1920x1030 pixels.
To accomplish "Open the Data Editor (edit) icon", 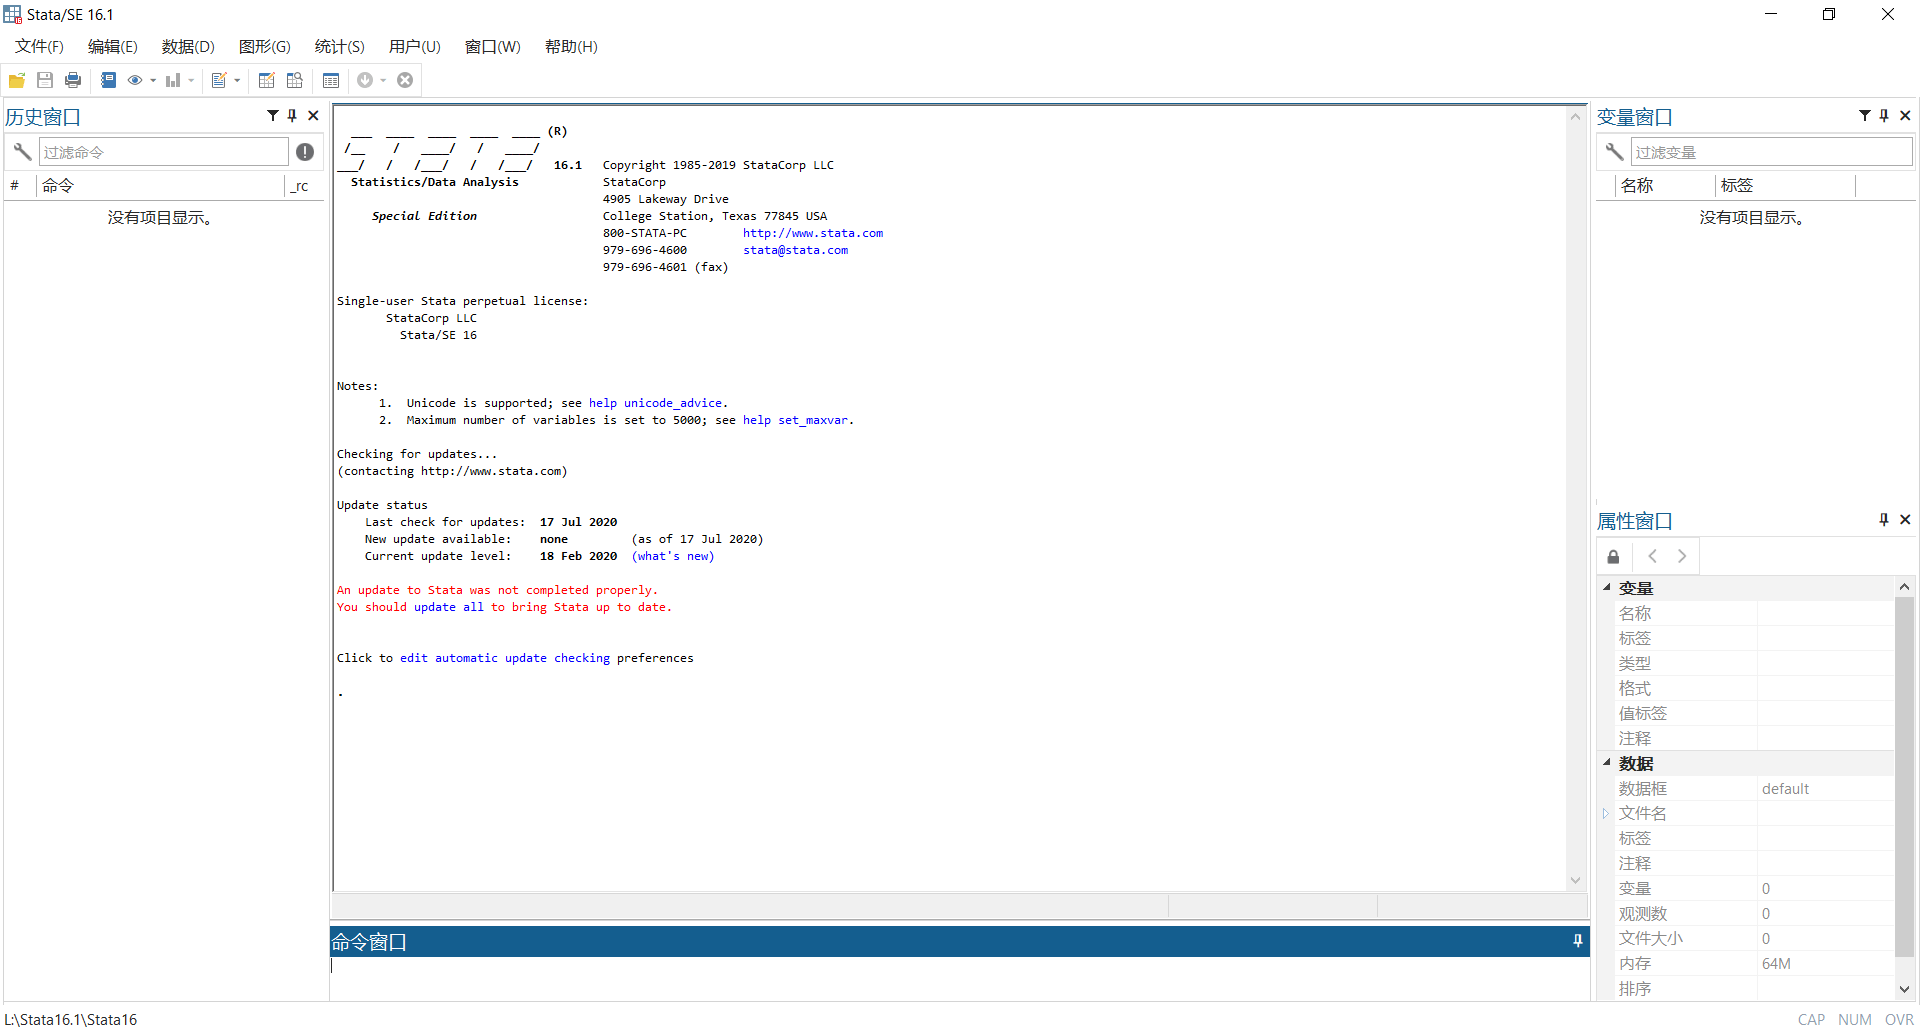I will pos(266,80).
